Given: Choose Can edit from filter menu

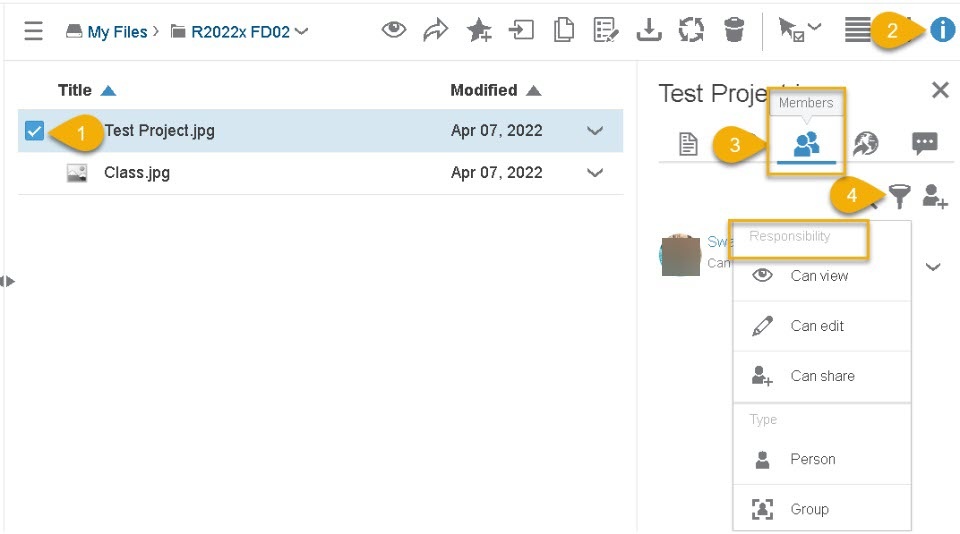Looking at the screenshot, I should (817, 326).
